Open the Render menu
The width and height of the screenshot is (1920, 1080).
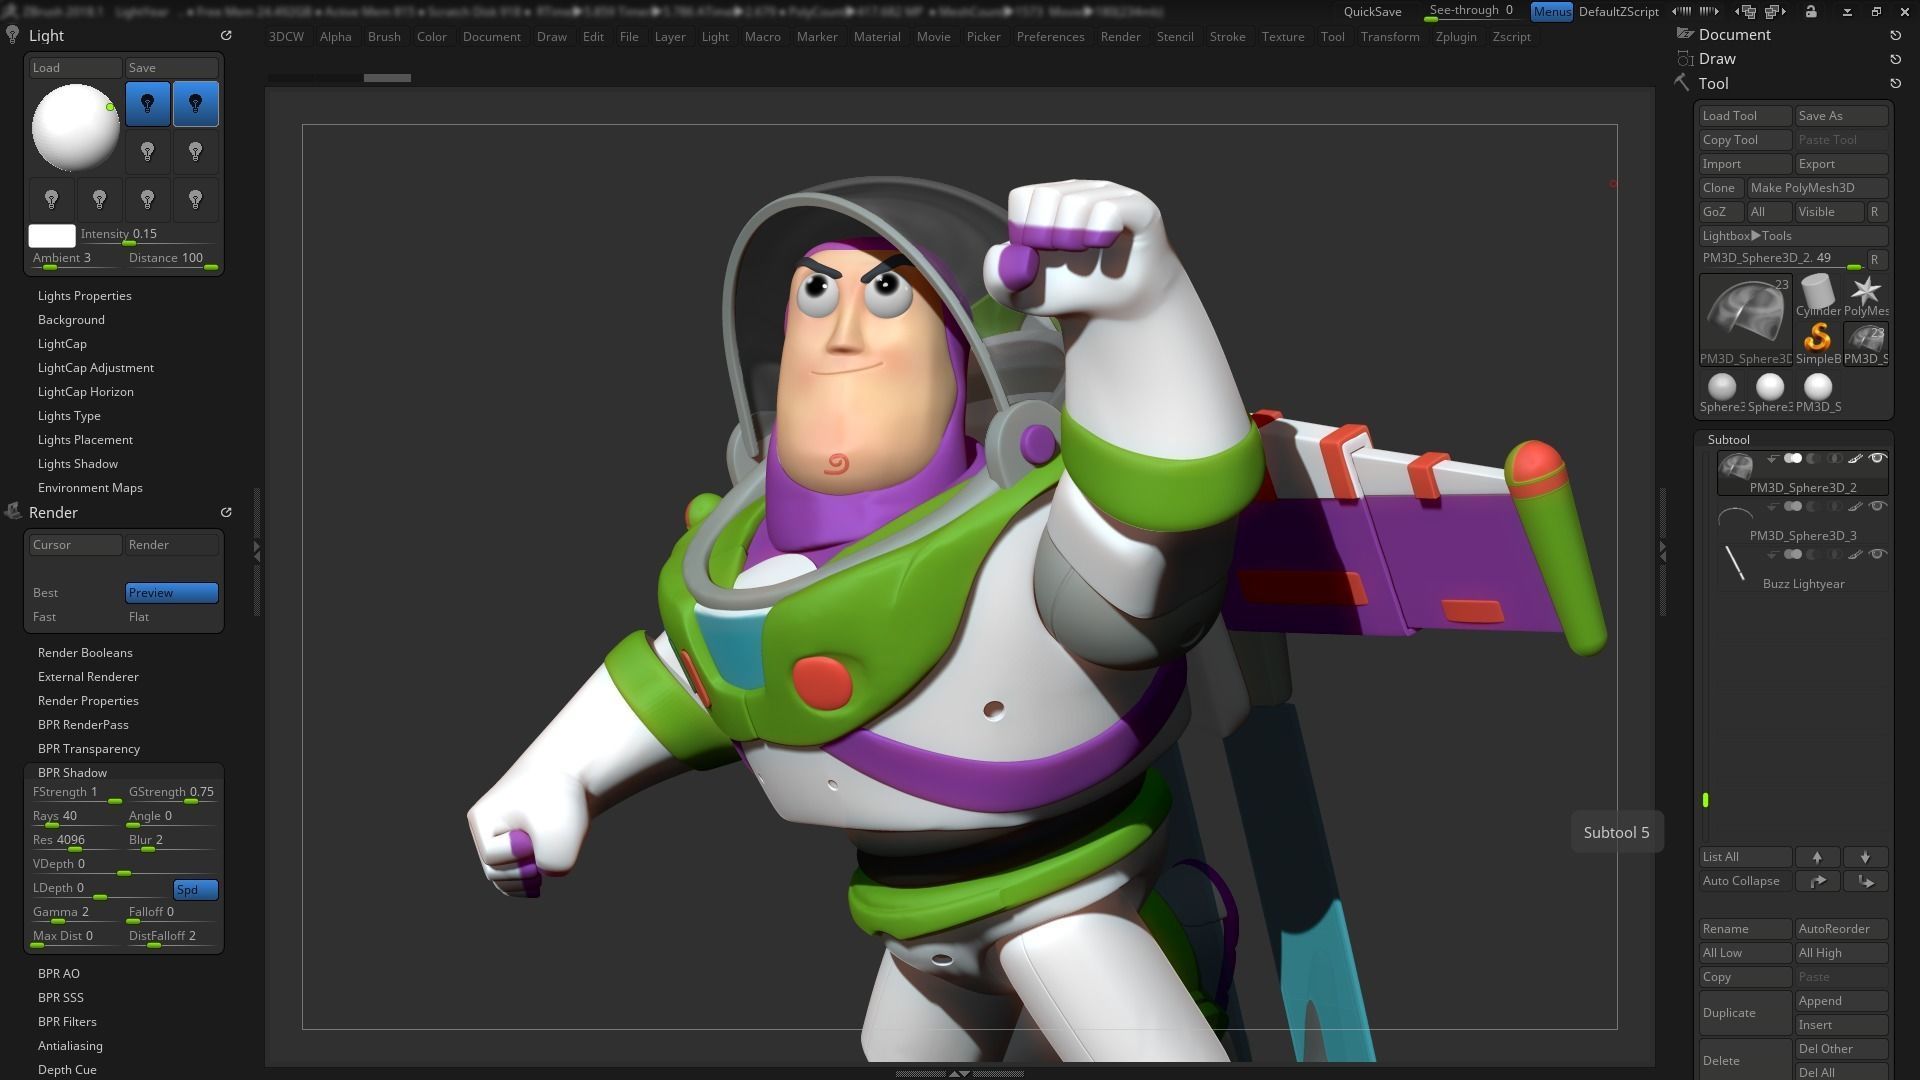(1120, 36)
